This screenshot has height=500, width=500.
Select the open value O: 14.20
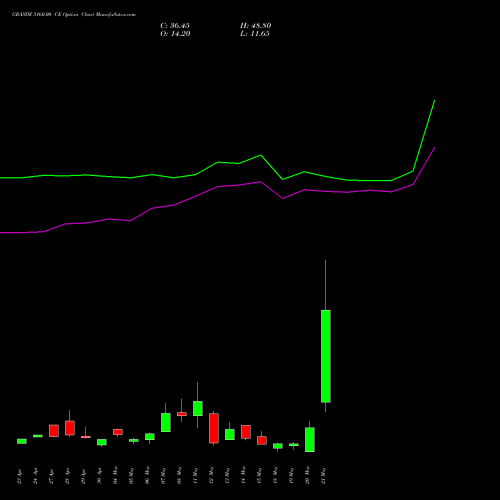[x=175, y=34]
